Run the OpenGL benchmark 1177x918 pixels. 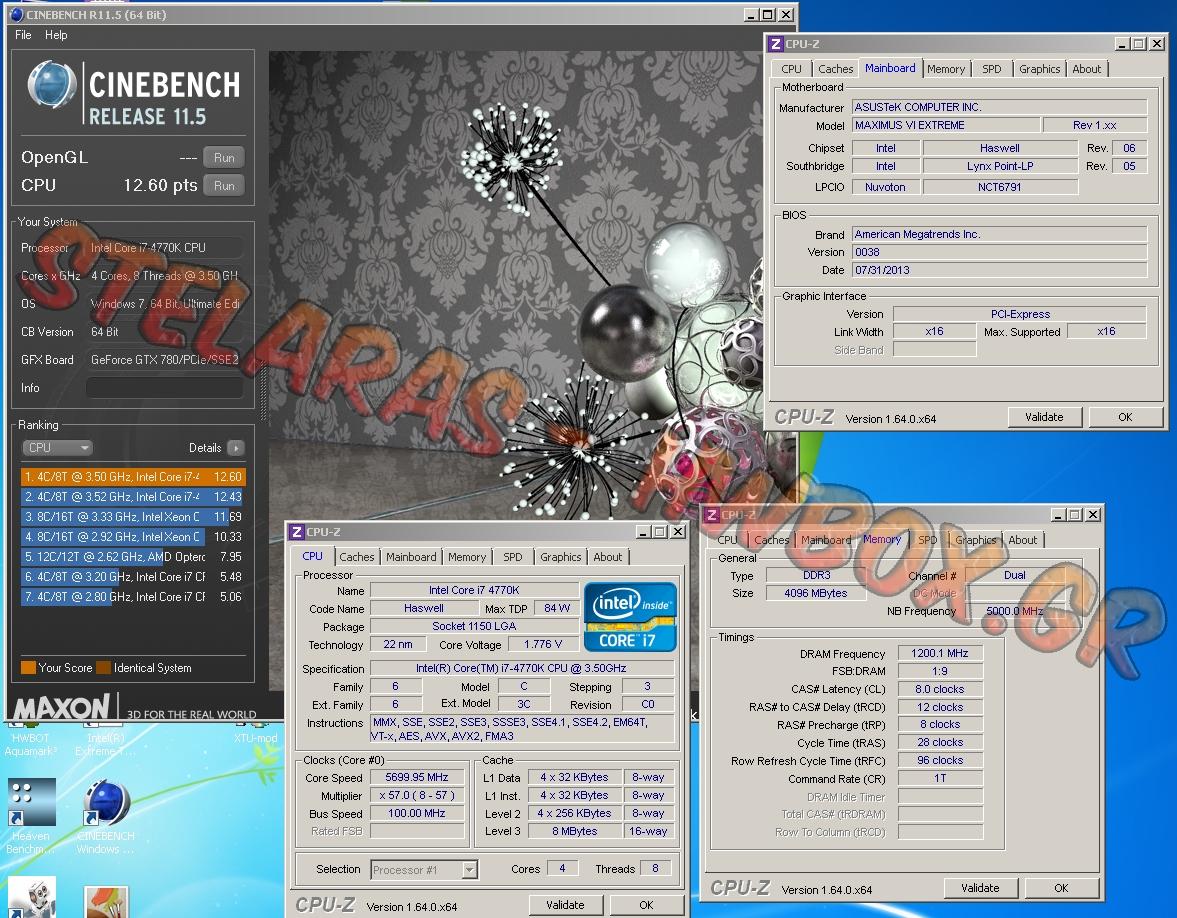tap(224, 158)
